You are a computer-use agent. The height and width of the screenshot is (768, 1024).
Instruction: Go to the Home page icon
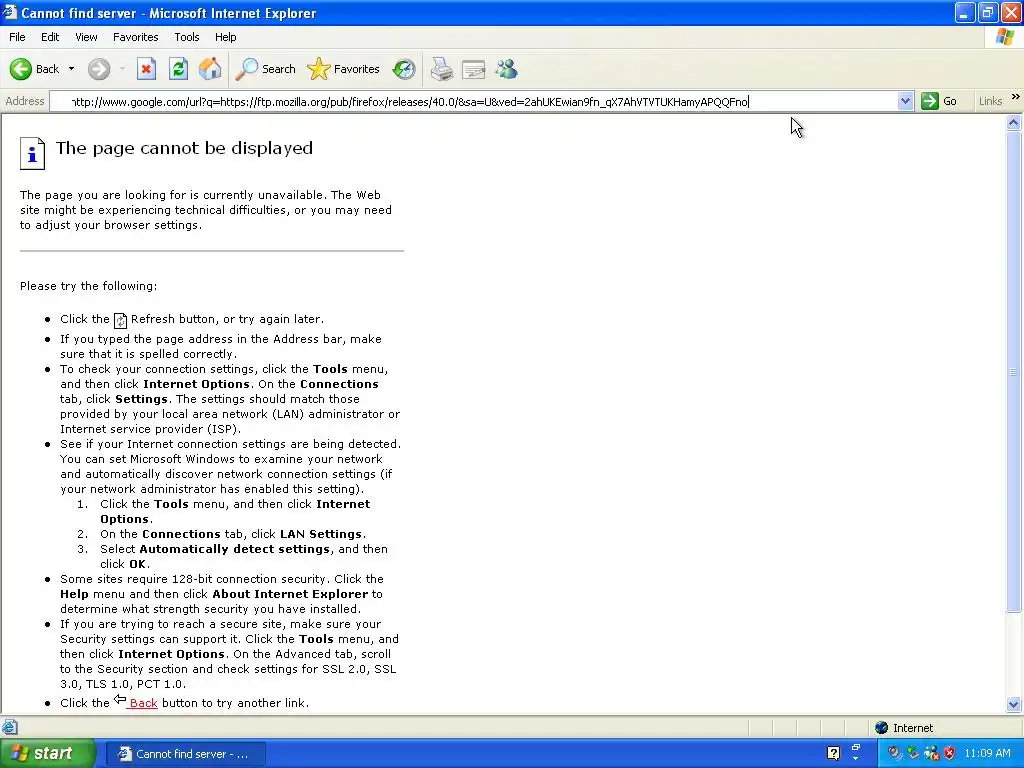(x=210, y=69)
